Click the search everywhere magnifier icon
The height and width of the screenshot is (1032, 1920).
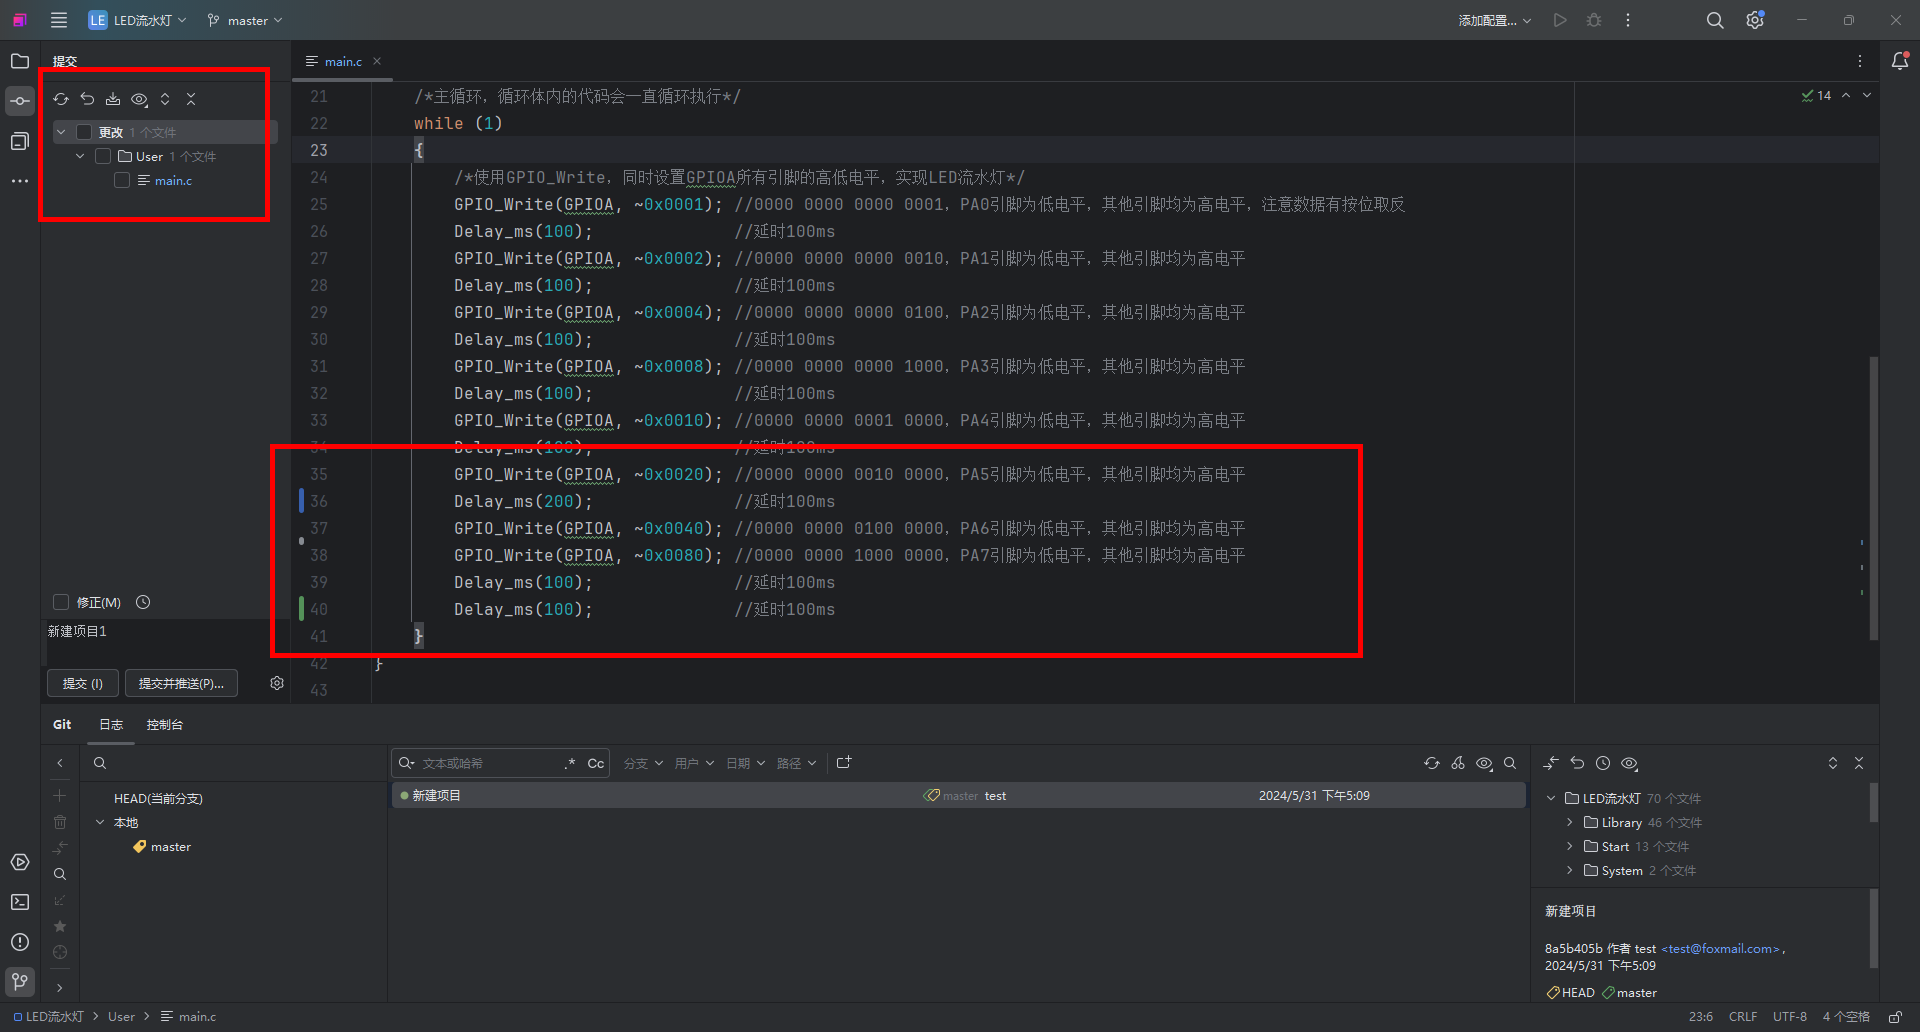click(x=1715, y=20)
